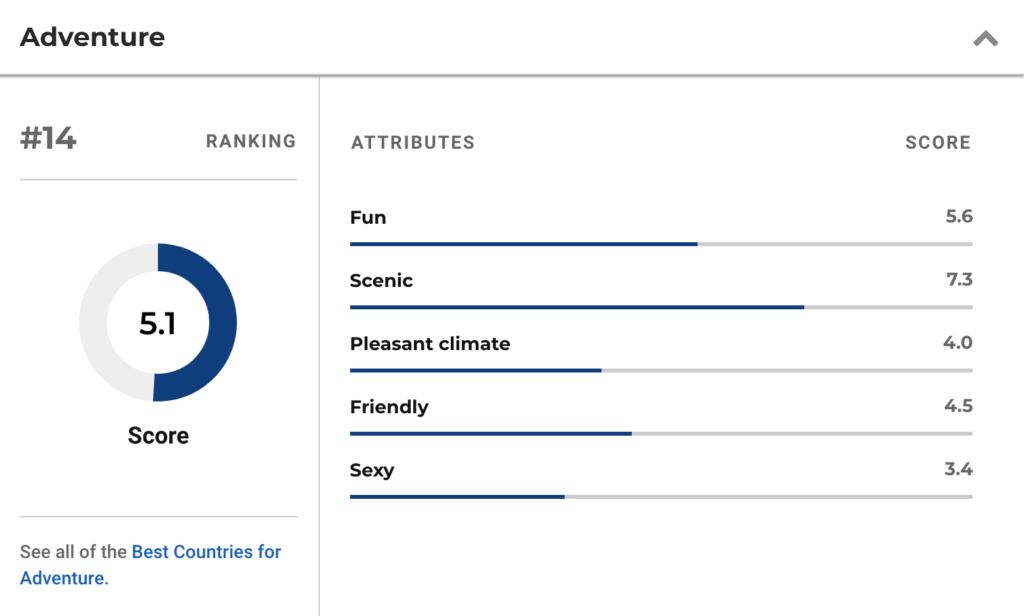This screenshot has width=1024, height=616.
Task: Click the Pleasant climate attribute label
Action: (430, 344)
